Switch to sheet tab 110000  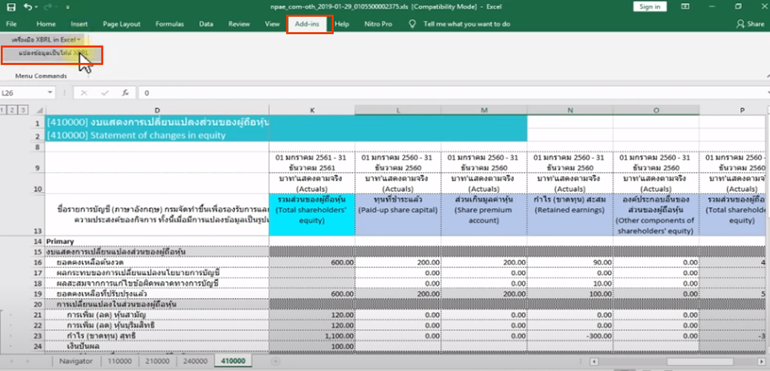119,361
